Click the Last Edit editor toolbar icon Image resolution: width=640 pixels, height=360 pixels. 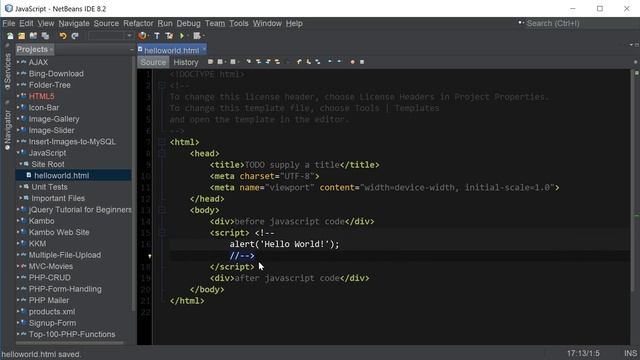pyautogui.click(x=211, y=62)
